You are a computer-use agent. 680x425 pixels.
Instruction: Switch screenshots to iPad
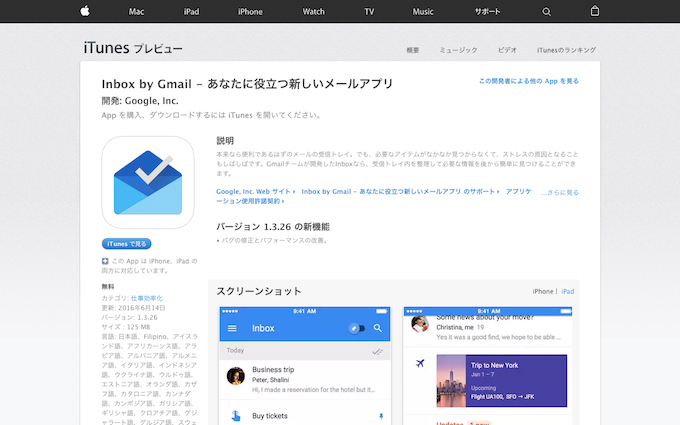(x=568, y=291)
